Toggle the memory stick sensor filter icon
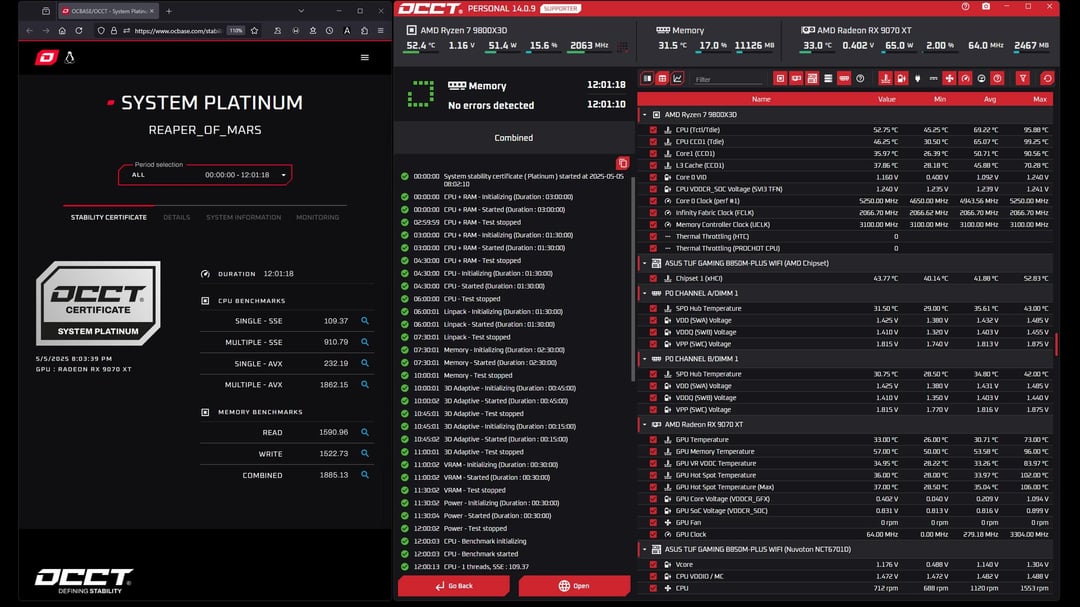The height and width of the screenshot is (607, 1080). (844, 79)
